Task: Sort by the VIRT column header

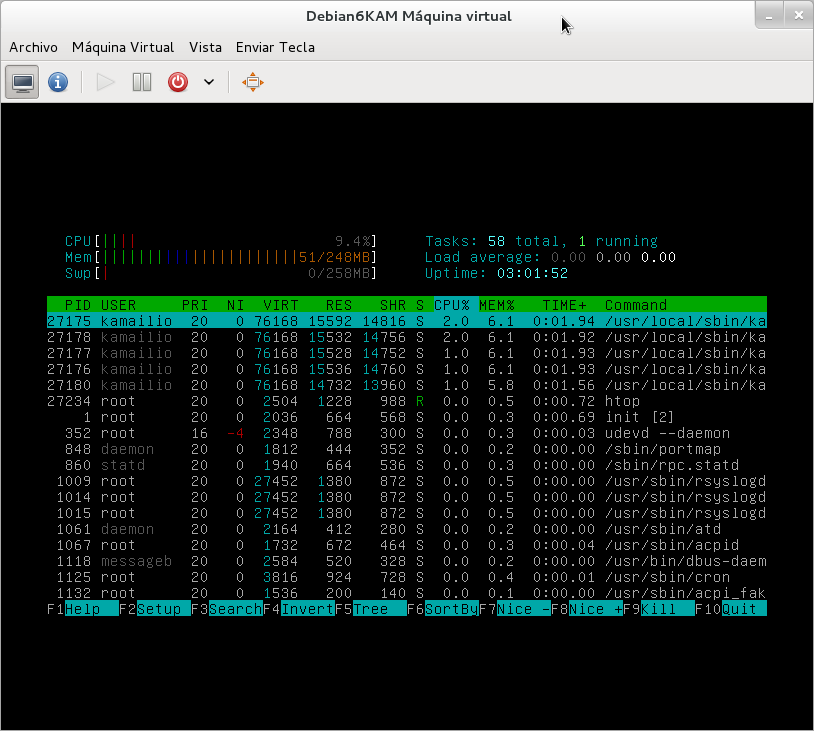Action: point(281,305)
